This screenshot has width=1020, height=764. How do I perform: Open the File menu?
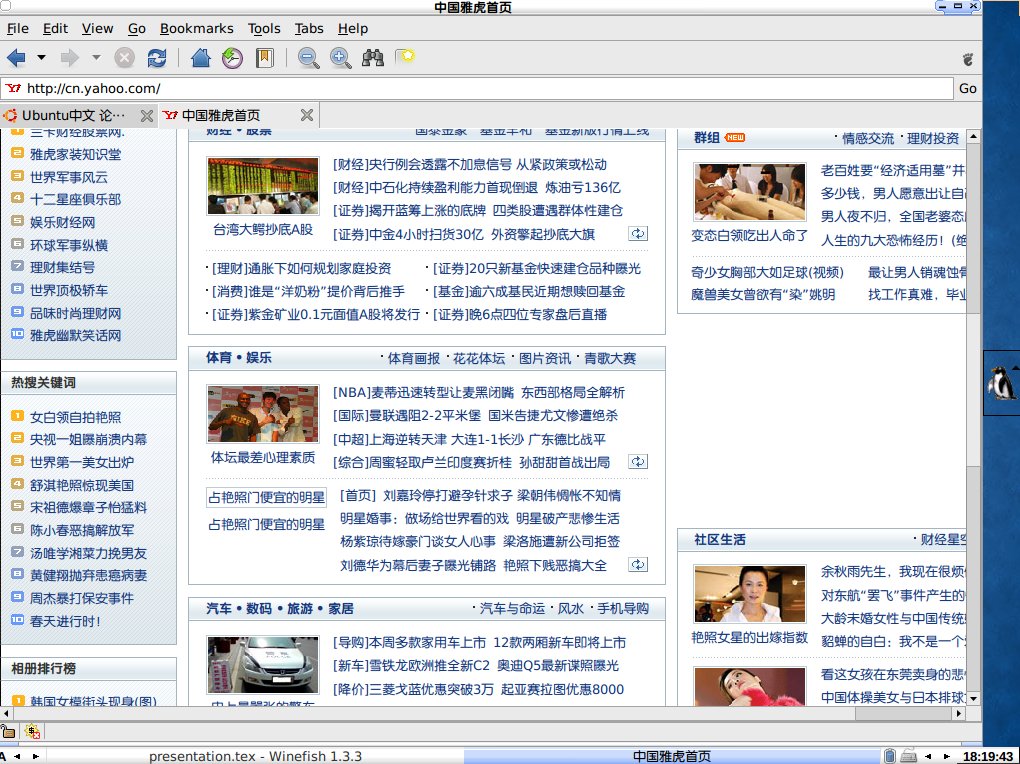click(x=18, y=29)
